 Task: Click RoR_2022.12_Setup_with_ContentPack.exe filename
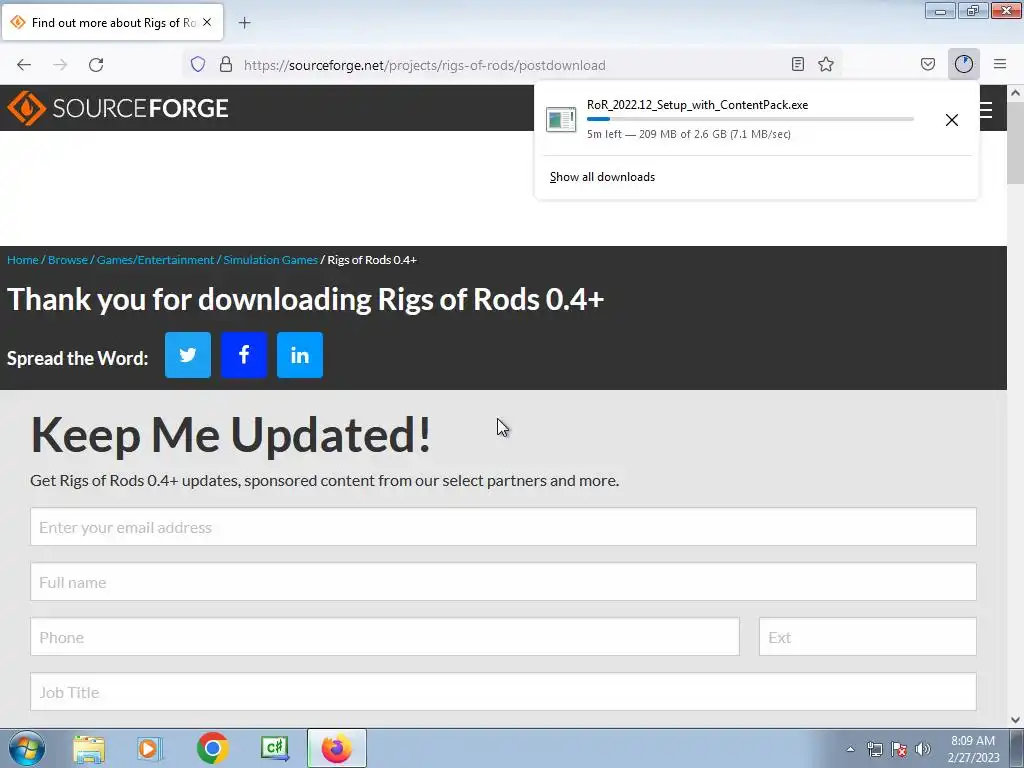click(697, 104)
